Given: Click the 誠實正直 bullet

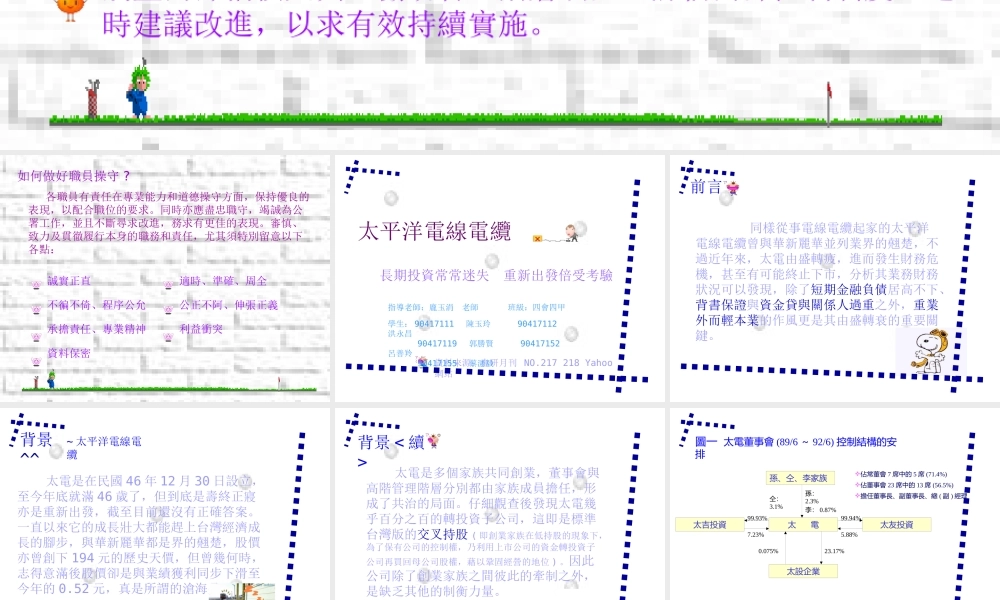Looking at the screenshot, I should tap(69, 281).
